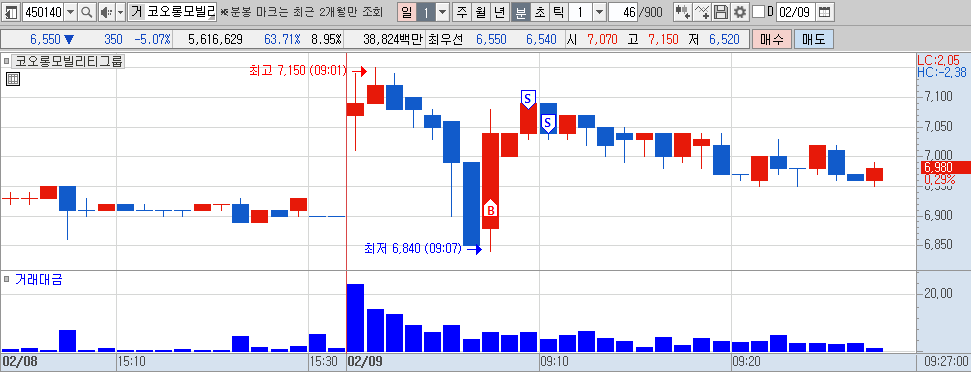Switch chart to 주 weekly period
Image resolution: width=971 pixels, height=372 pixels.
[x=462, y=11]
